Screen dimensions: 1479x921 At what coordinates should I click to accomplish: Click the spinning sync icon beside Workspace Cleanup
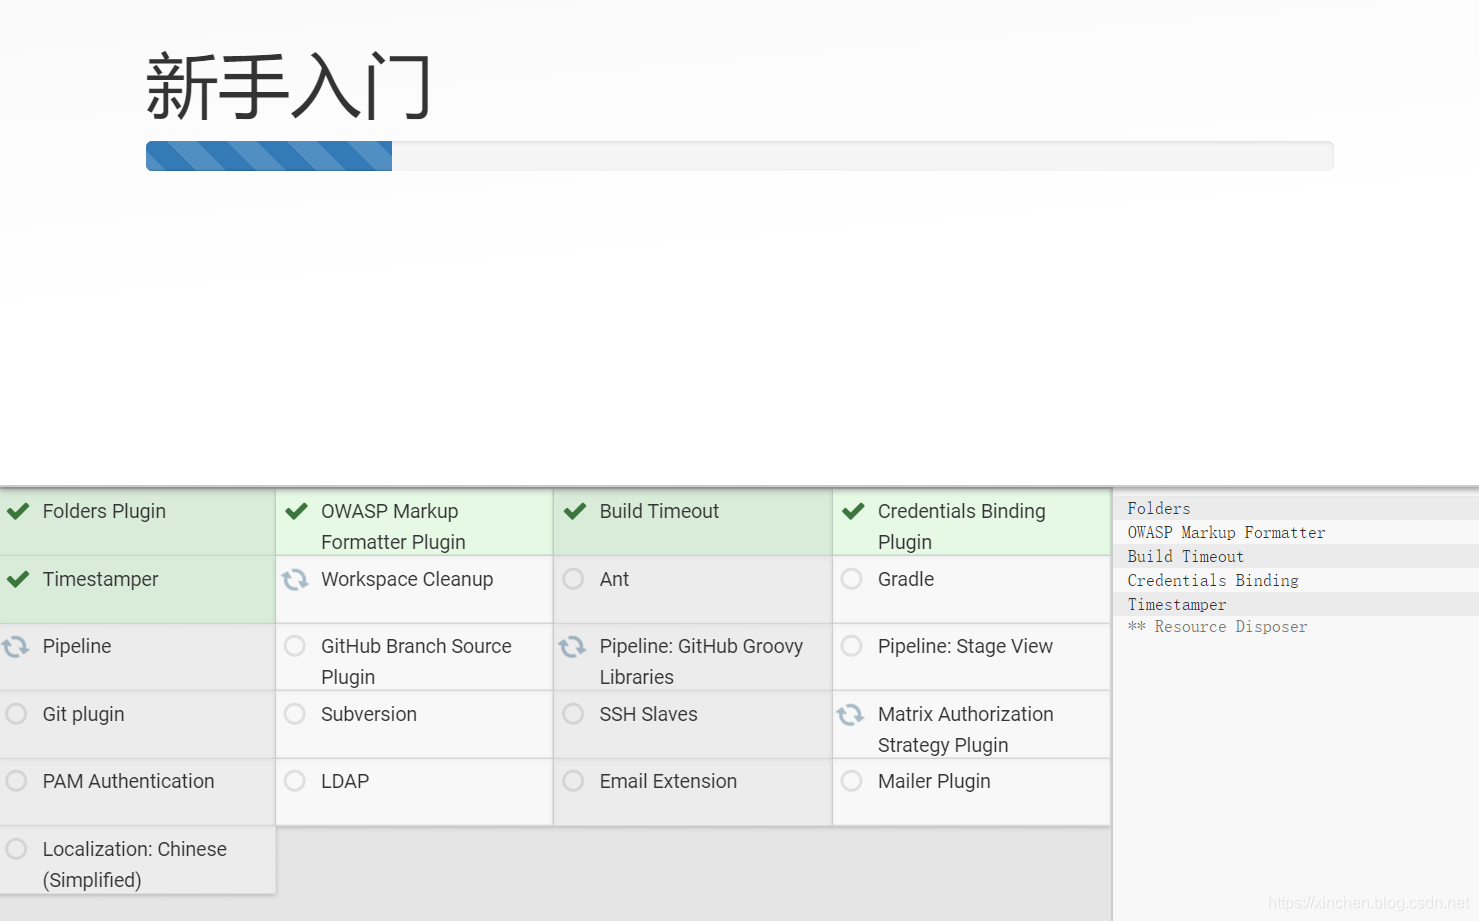(x=295, y=579)
